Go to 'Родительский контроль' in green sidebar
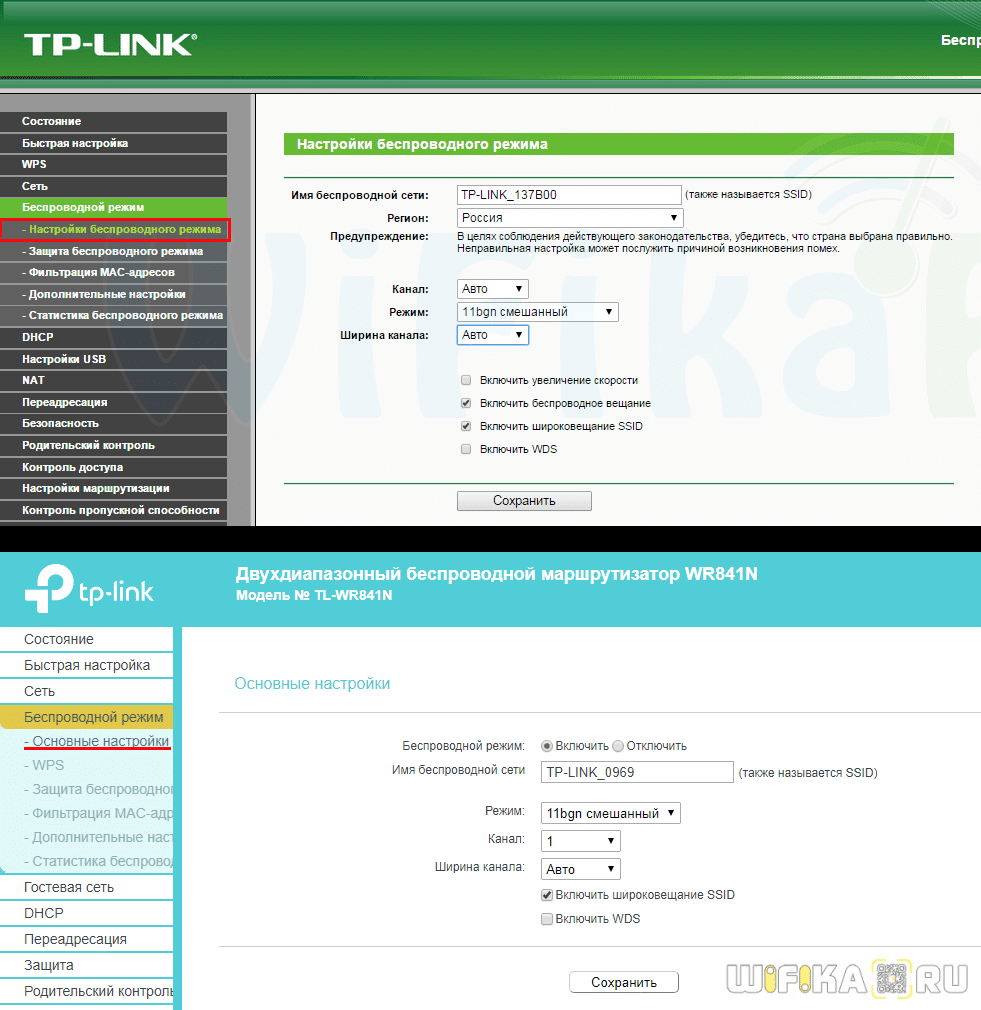981x1010 pixels. click(88, 445)
